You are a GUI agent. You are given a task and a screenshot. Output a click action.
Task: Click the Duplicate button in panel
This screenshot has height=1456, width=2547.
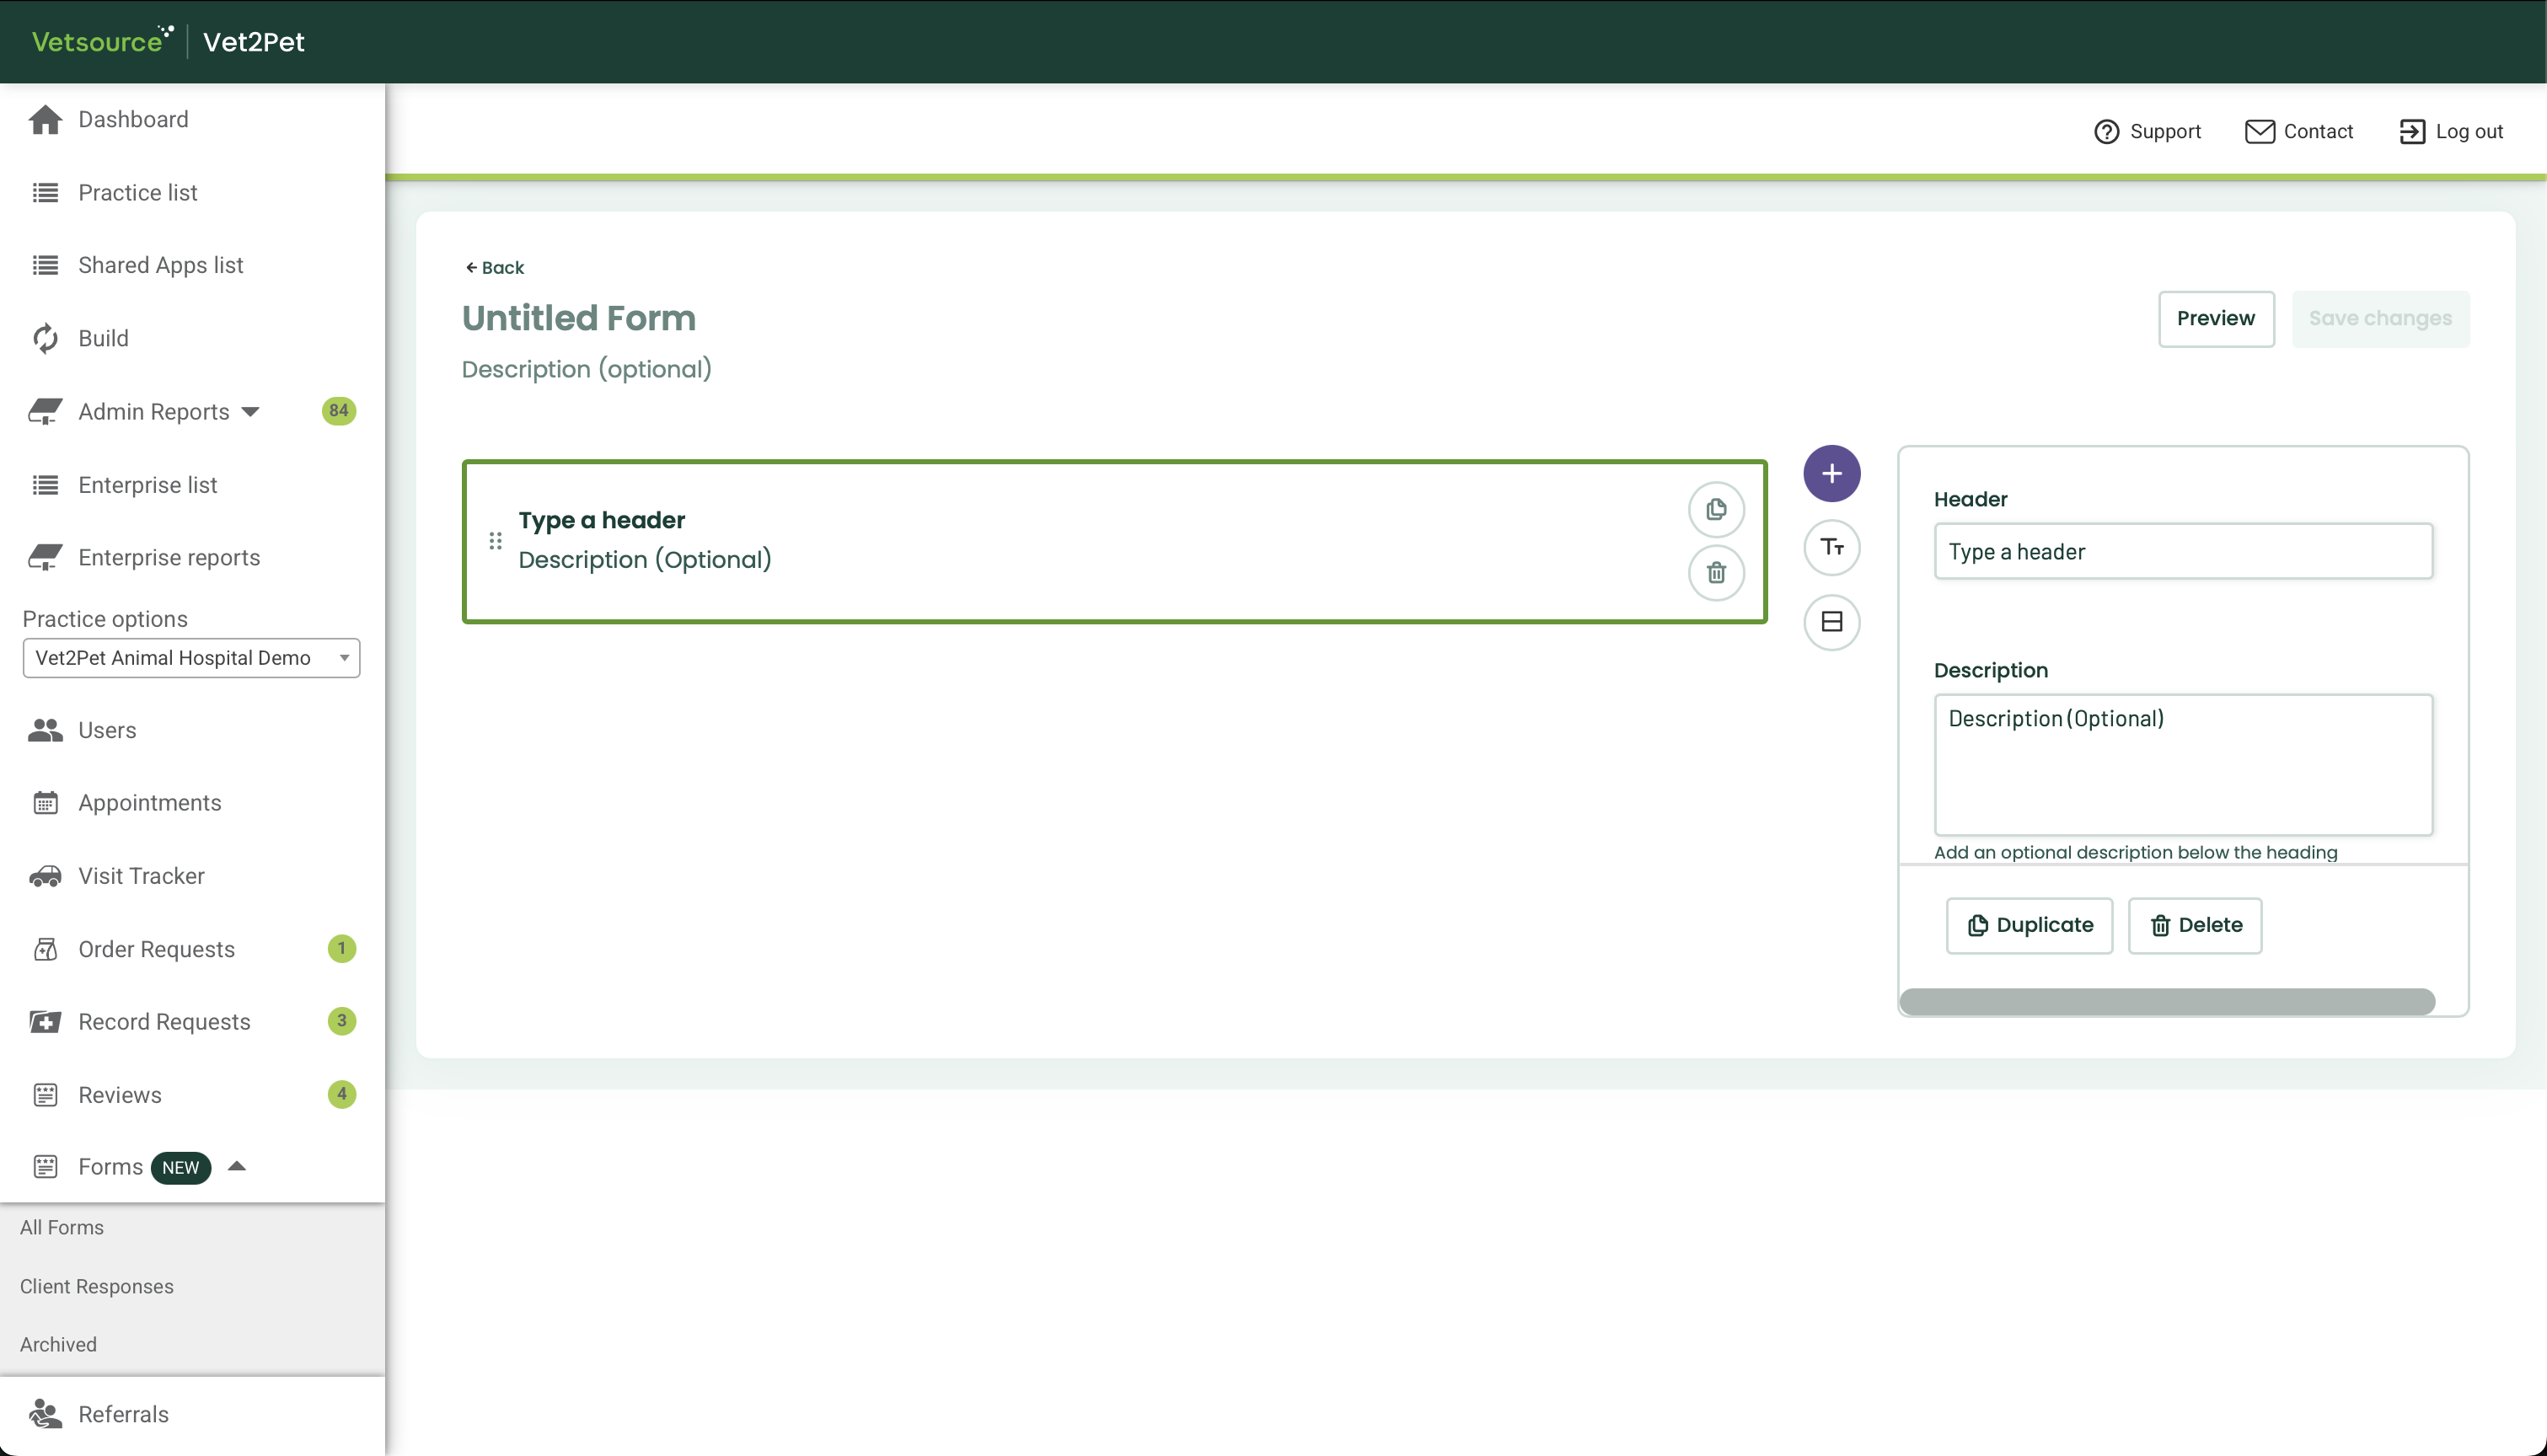click(x=2029, y=925)
